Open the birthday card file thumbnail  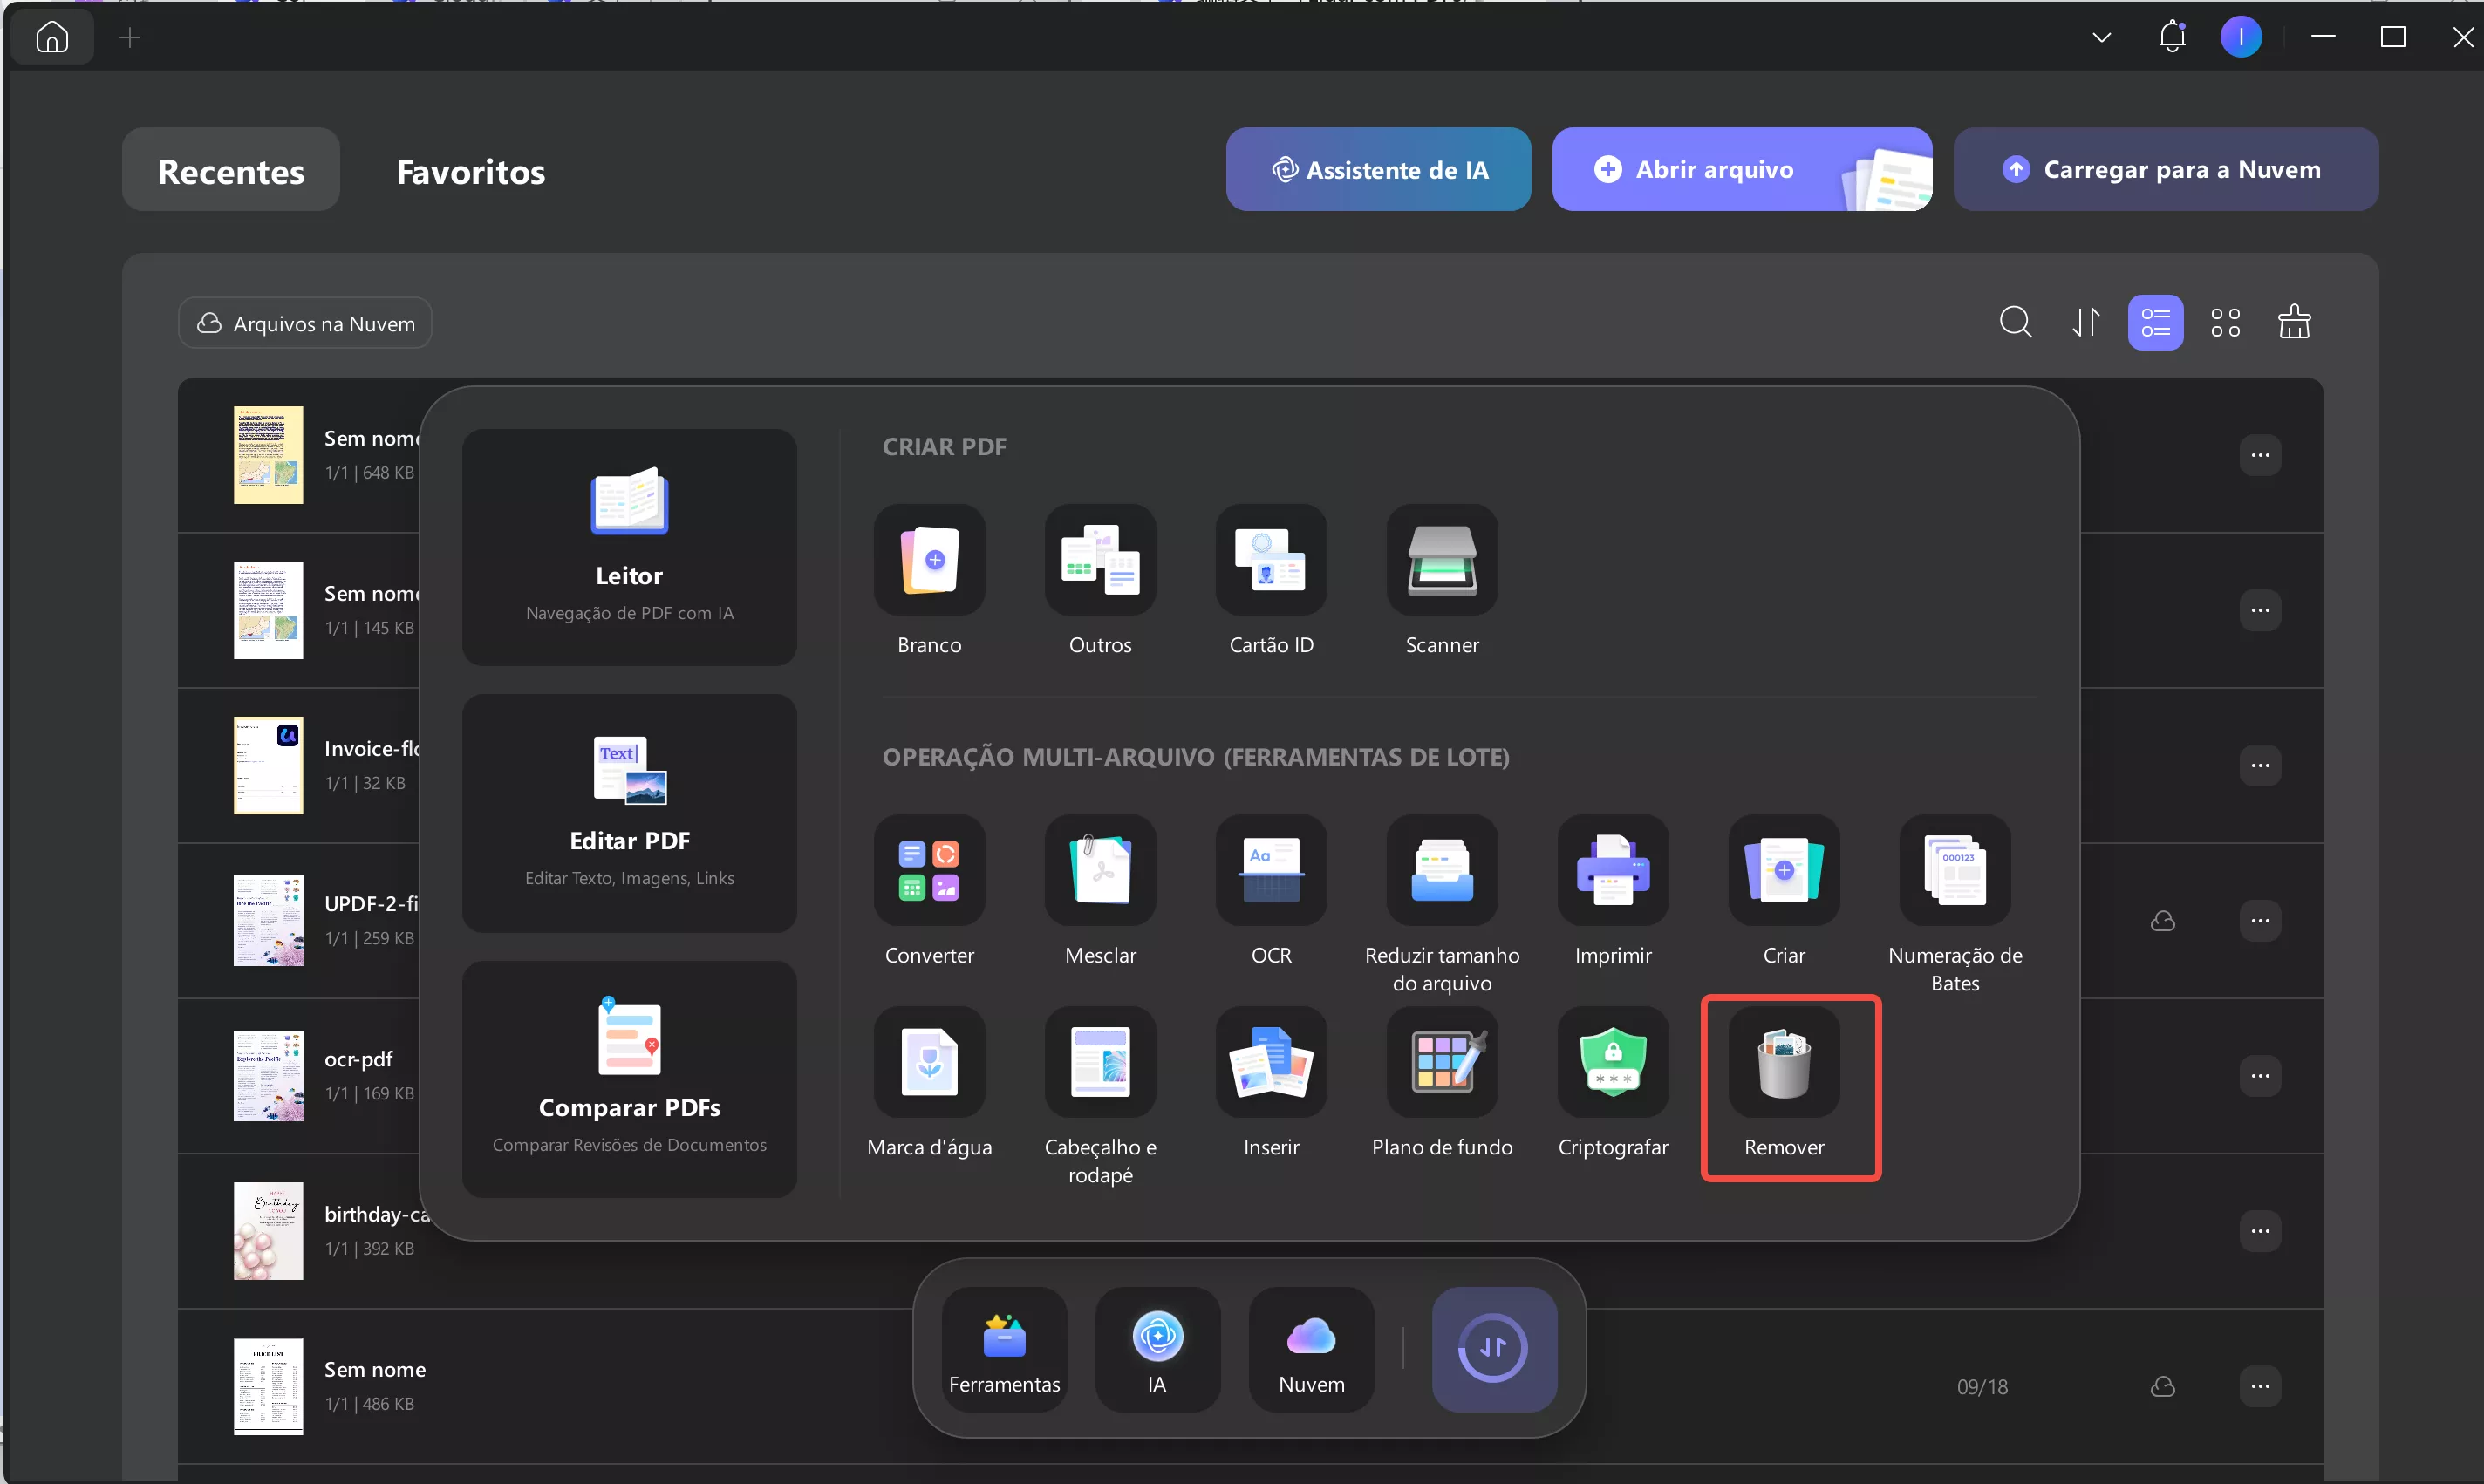pyautogui.click(x=268, y=1231)
